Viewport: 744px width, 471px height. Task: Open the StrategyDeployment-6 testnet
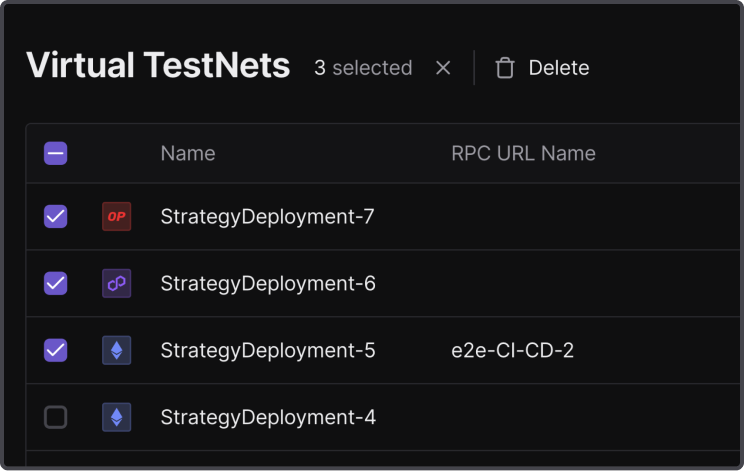pyautogui.click(x=268, y=283)
